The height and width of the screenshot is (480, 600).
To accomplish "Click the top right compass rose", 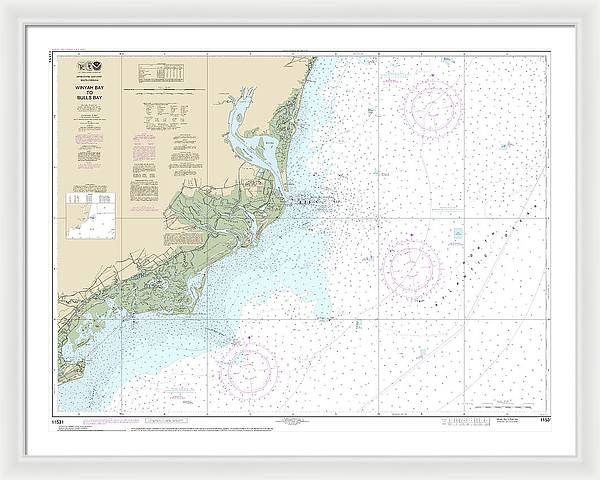I will tap(432, 105).
